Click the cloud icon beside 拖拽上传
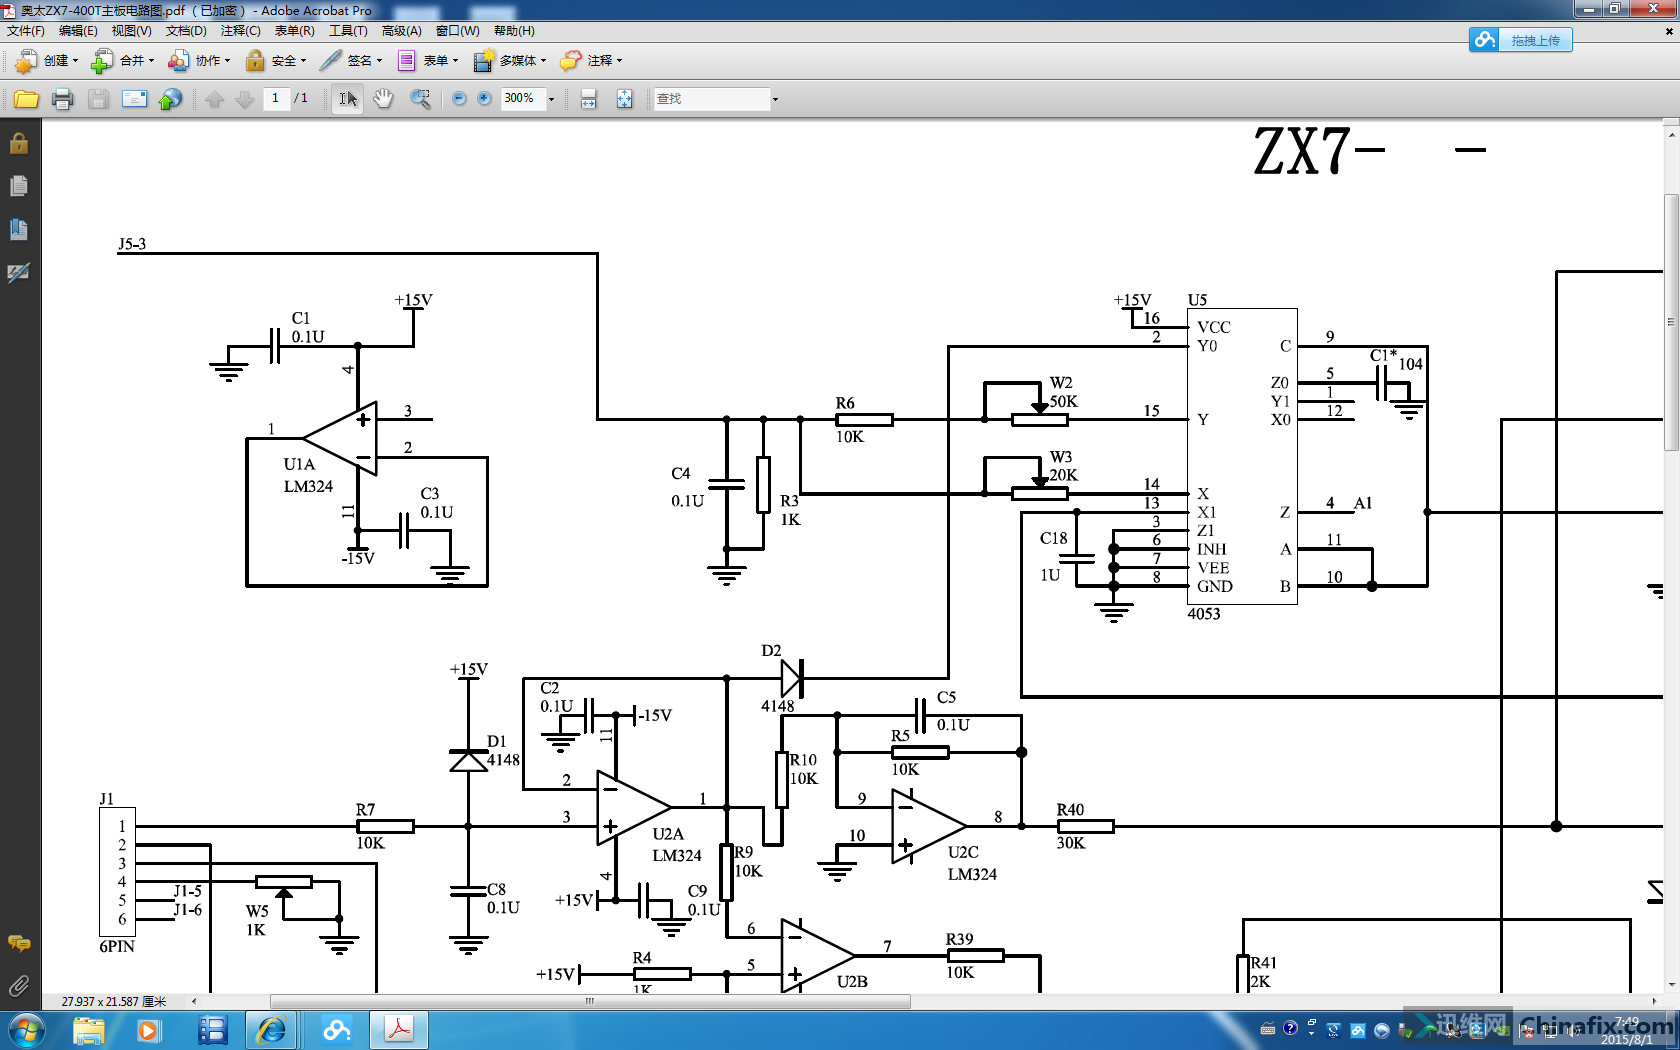The height and width of the screenshot is (1050, 1680). tap(1485, 40)
